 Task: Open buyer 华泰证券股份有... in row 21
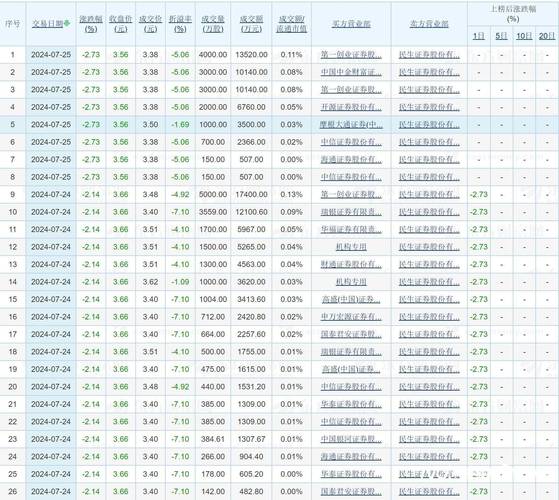351,404
